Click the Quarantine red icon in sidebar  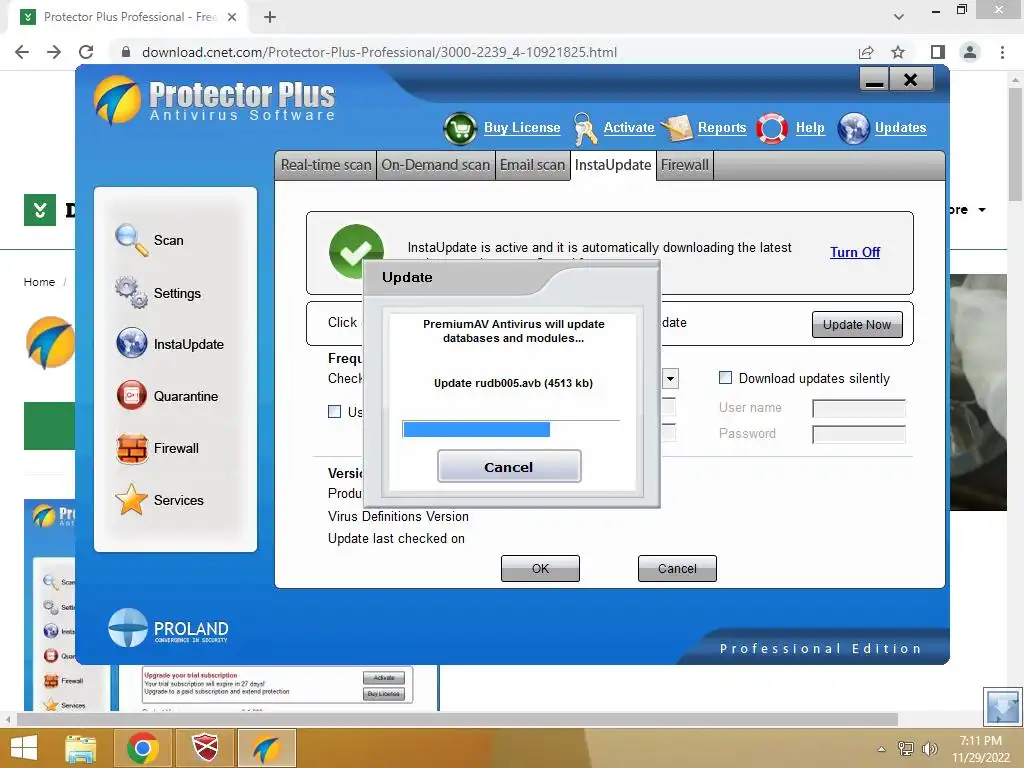pos(131,396)
